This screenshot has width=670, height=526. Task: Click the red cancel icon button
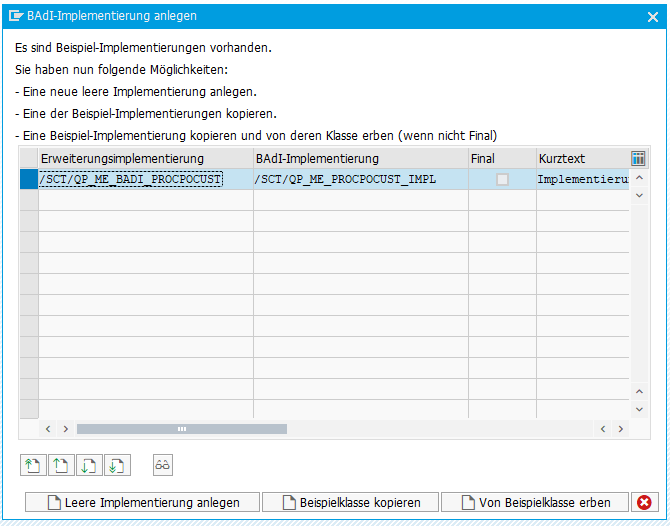645,502
